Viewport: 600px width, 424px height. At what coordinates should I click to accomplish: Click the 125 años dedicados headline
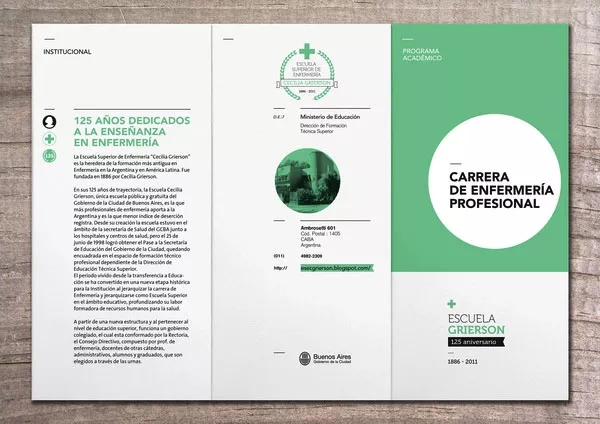click(132, 131)
